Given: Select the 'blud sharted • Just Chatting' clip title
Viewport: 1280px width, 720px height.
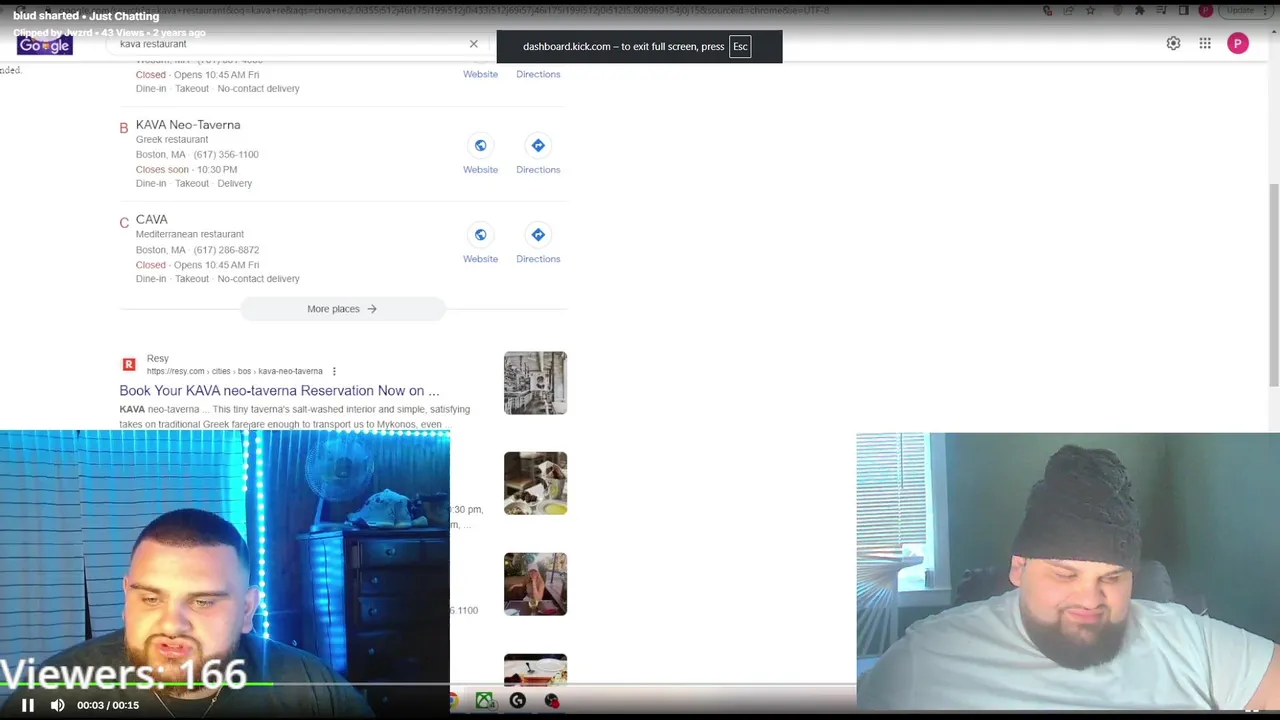Looking at the screenshot, I should click(x=86, y=16).
